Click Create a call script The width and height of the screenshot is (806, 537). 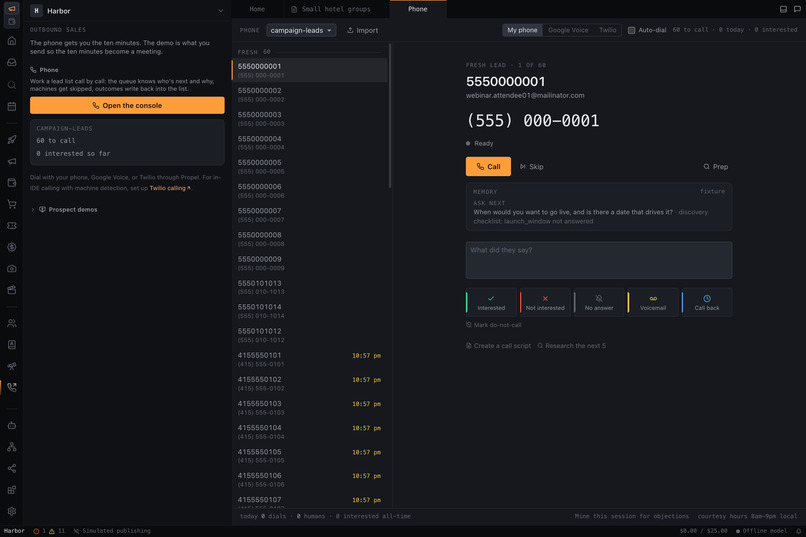[499, 346]
